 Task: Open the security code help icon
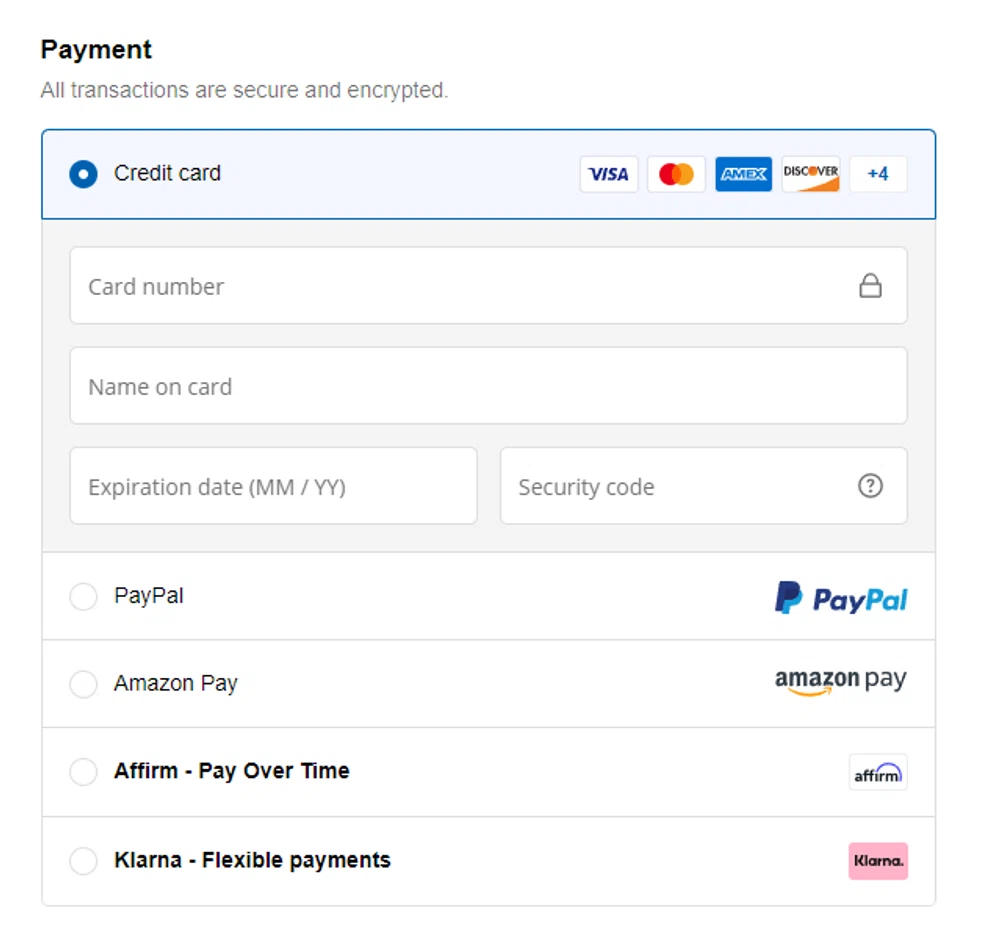[870, 486]
